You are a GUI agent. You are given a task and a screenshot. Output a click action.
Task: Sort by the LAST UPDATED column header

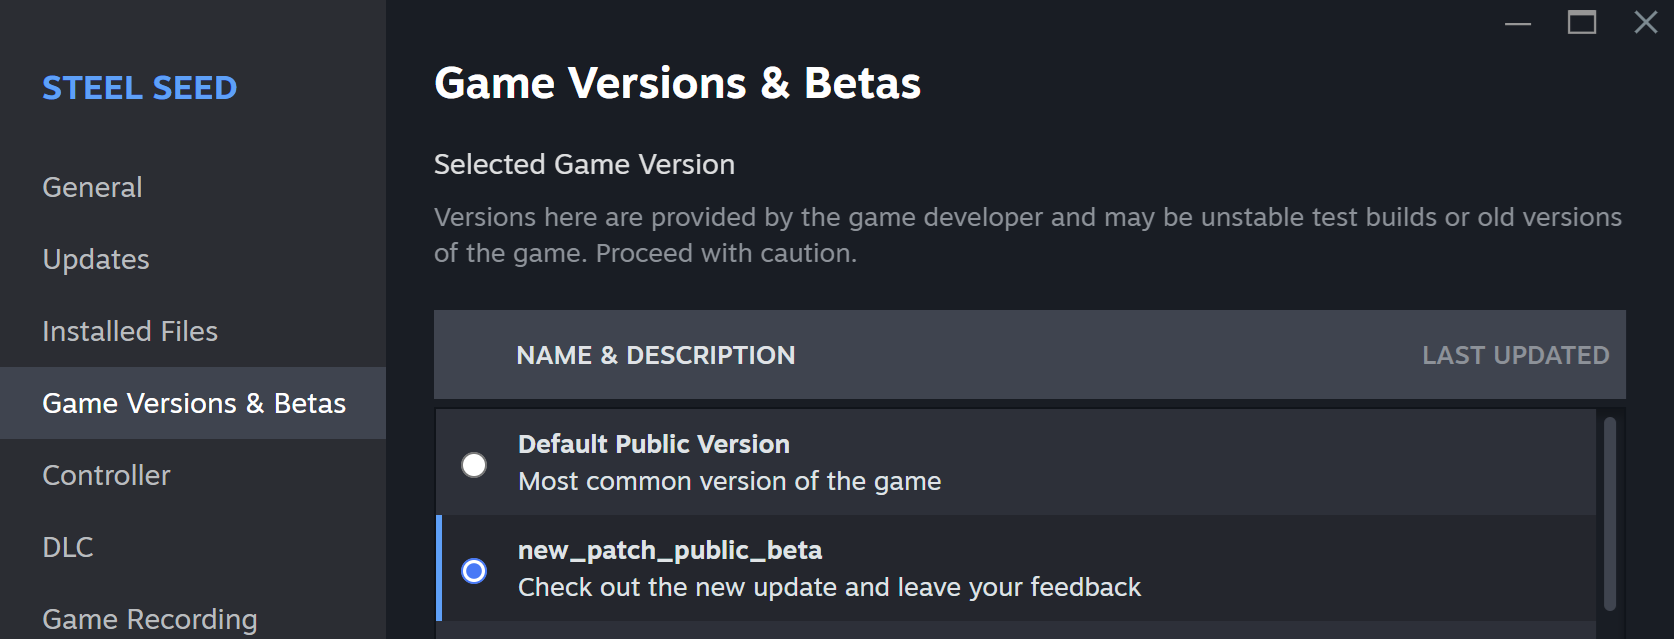1516,355
